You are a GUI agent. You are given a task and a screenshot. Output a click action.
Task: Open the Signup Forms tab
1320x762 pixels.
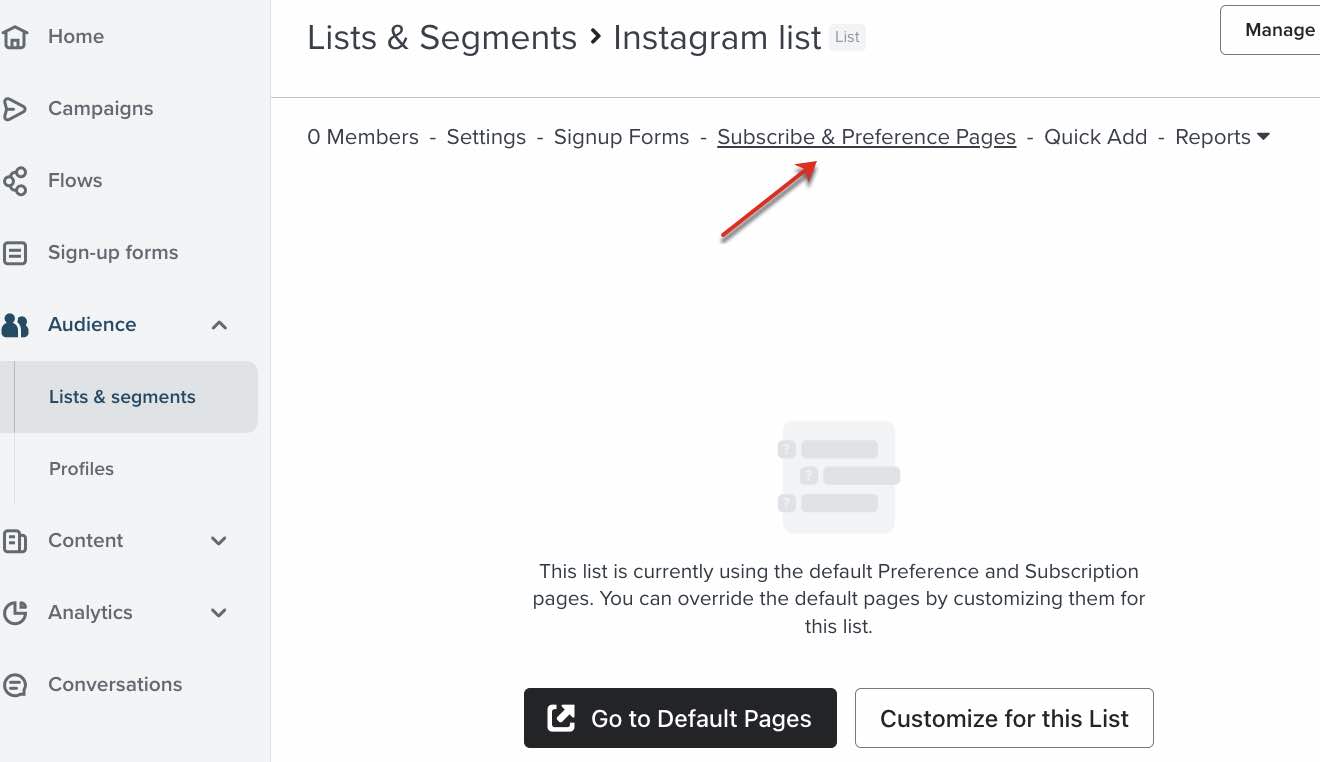[621, 137]
